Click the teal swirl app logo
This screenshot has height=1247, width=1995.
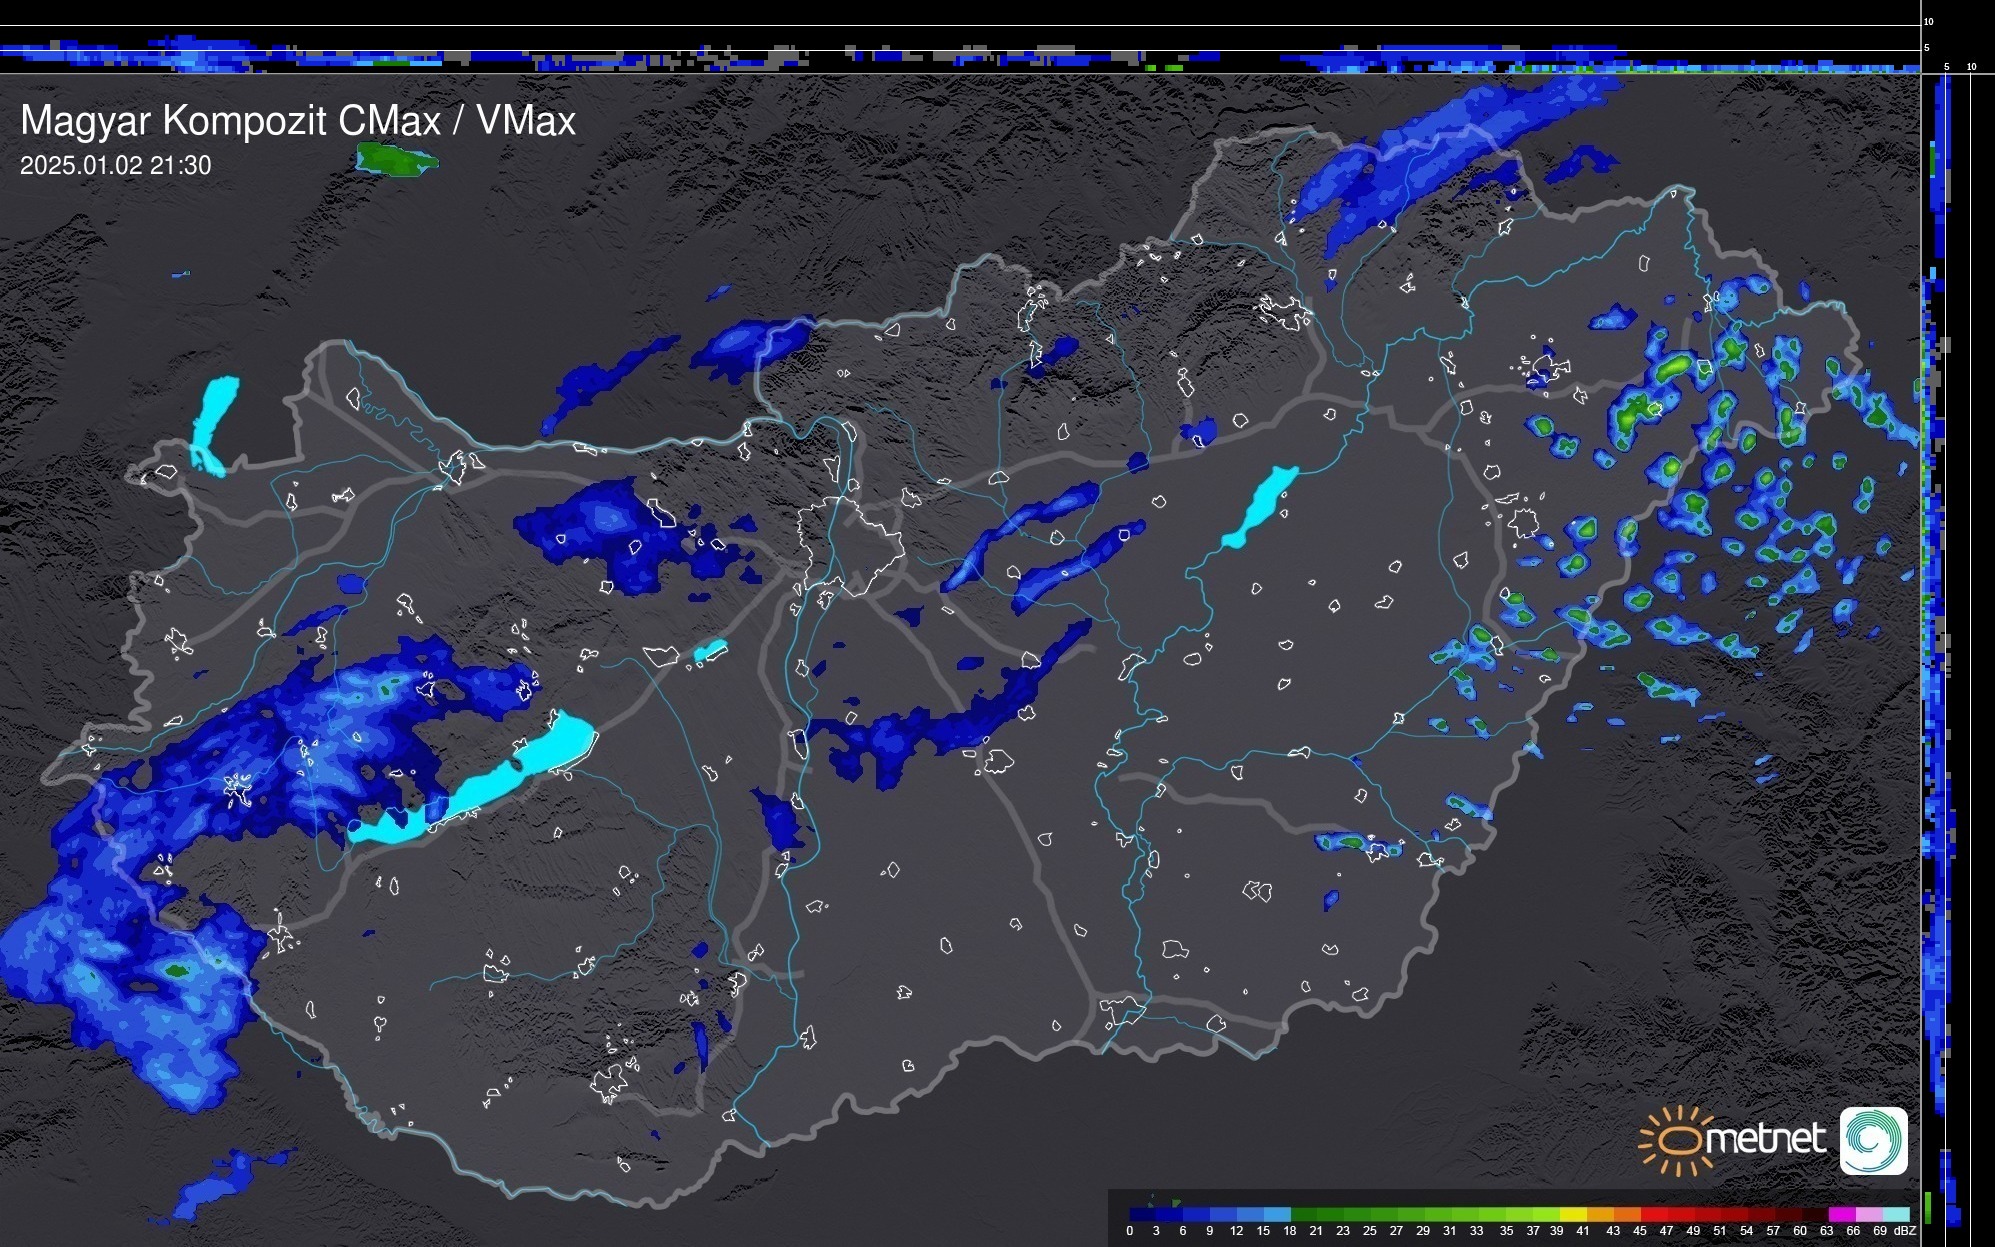[x=1873, y=1140]
